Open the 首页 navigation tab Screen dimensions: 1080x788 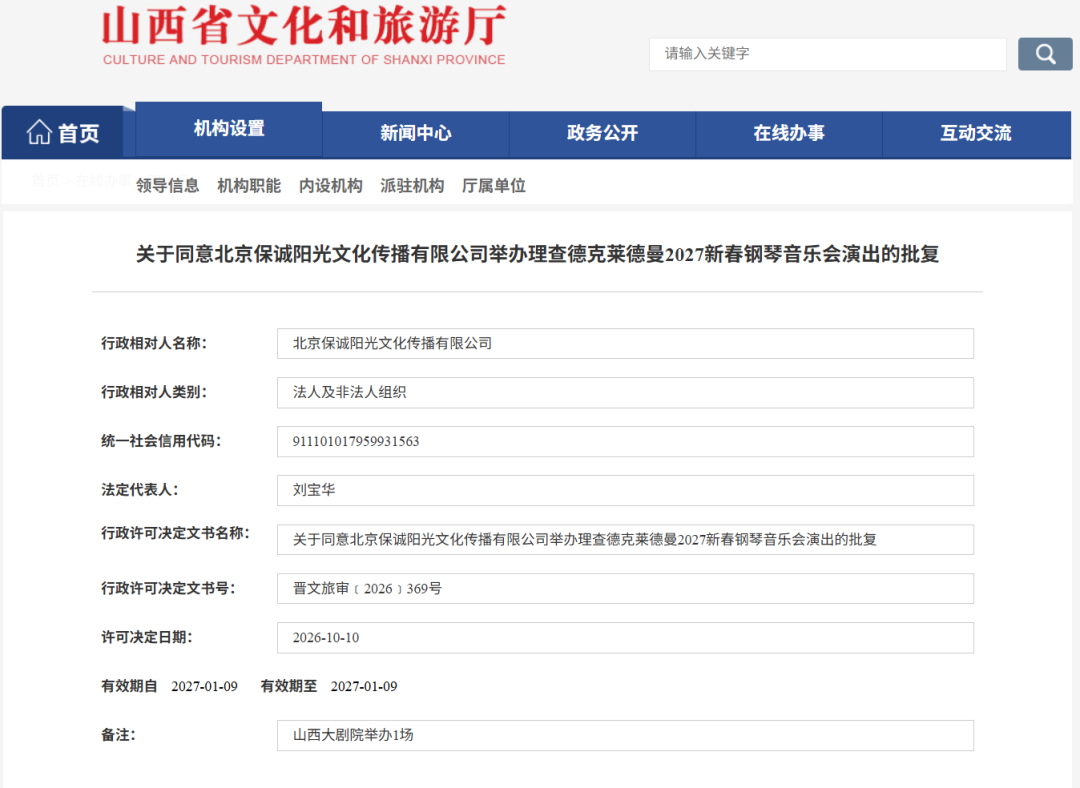(x=63, y=132)
